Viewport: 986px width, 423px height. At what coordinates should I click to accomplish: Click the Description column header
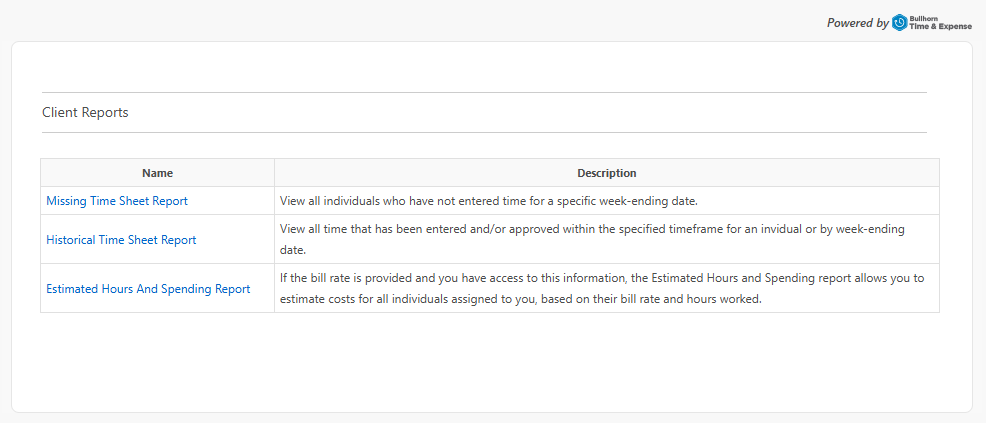point(607,173)
